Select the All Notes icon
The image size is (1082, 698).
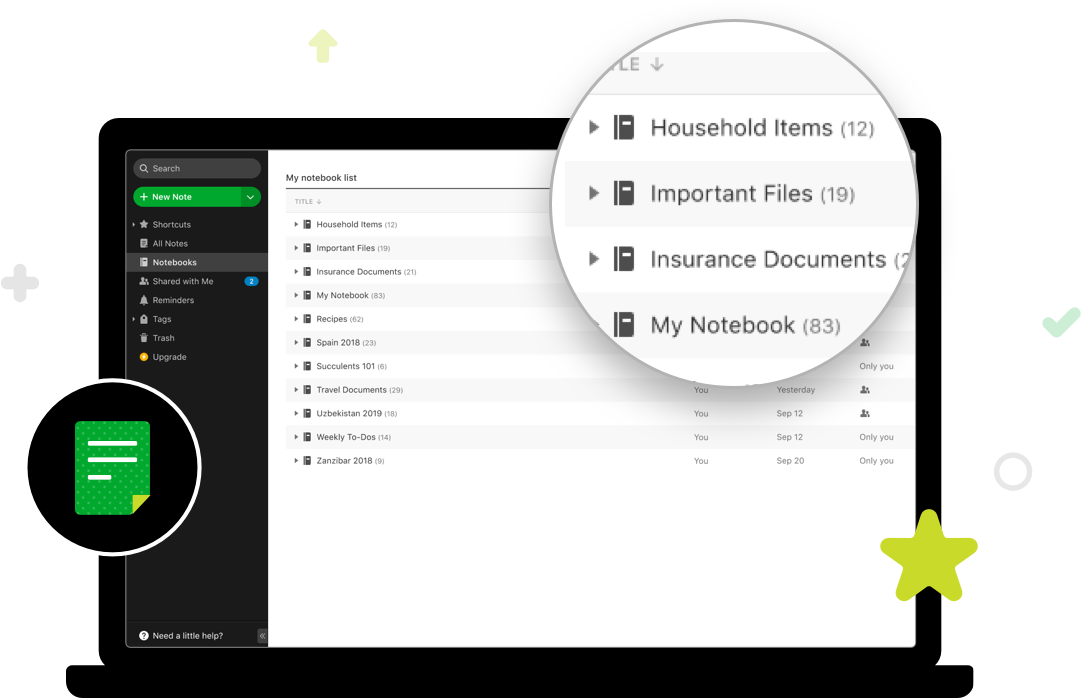(144, 243)
